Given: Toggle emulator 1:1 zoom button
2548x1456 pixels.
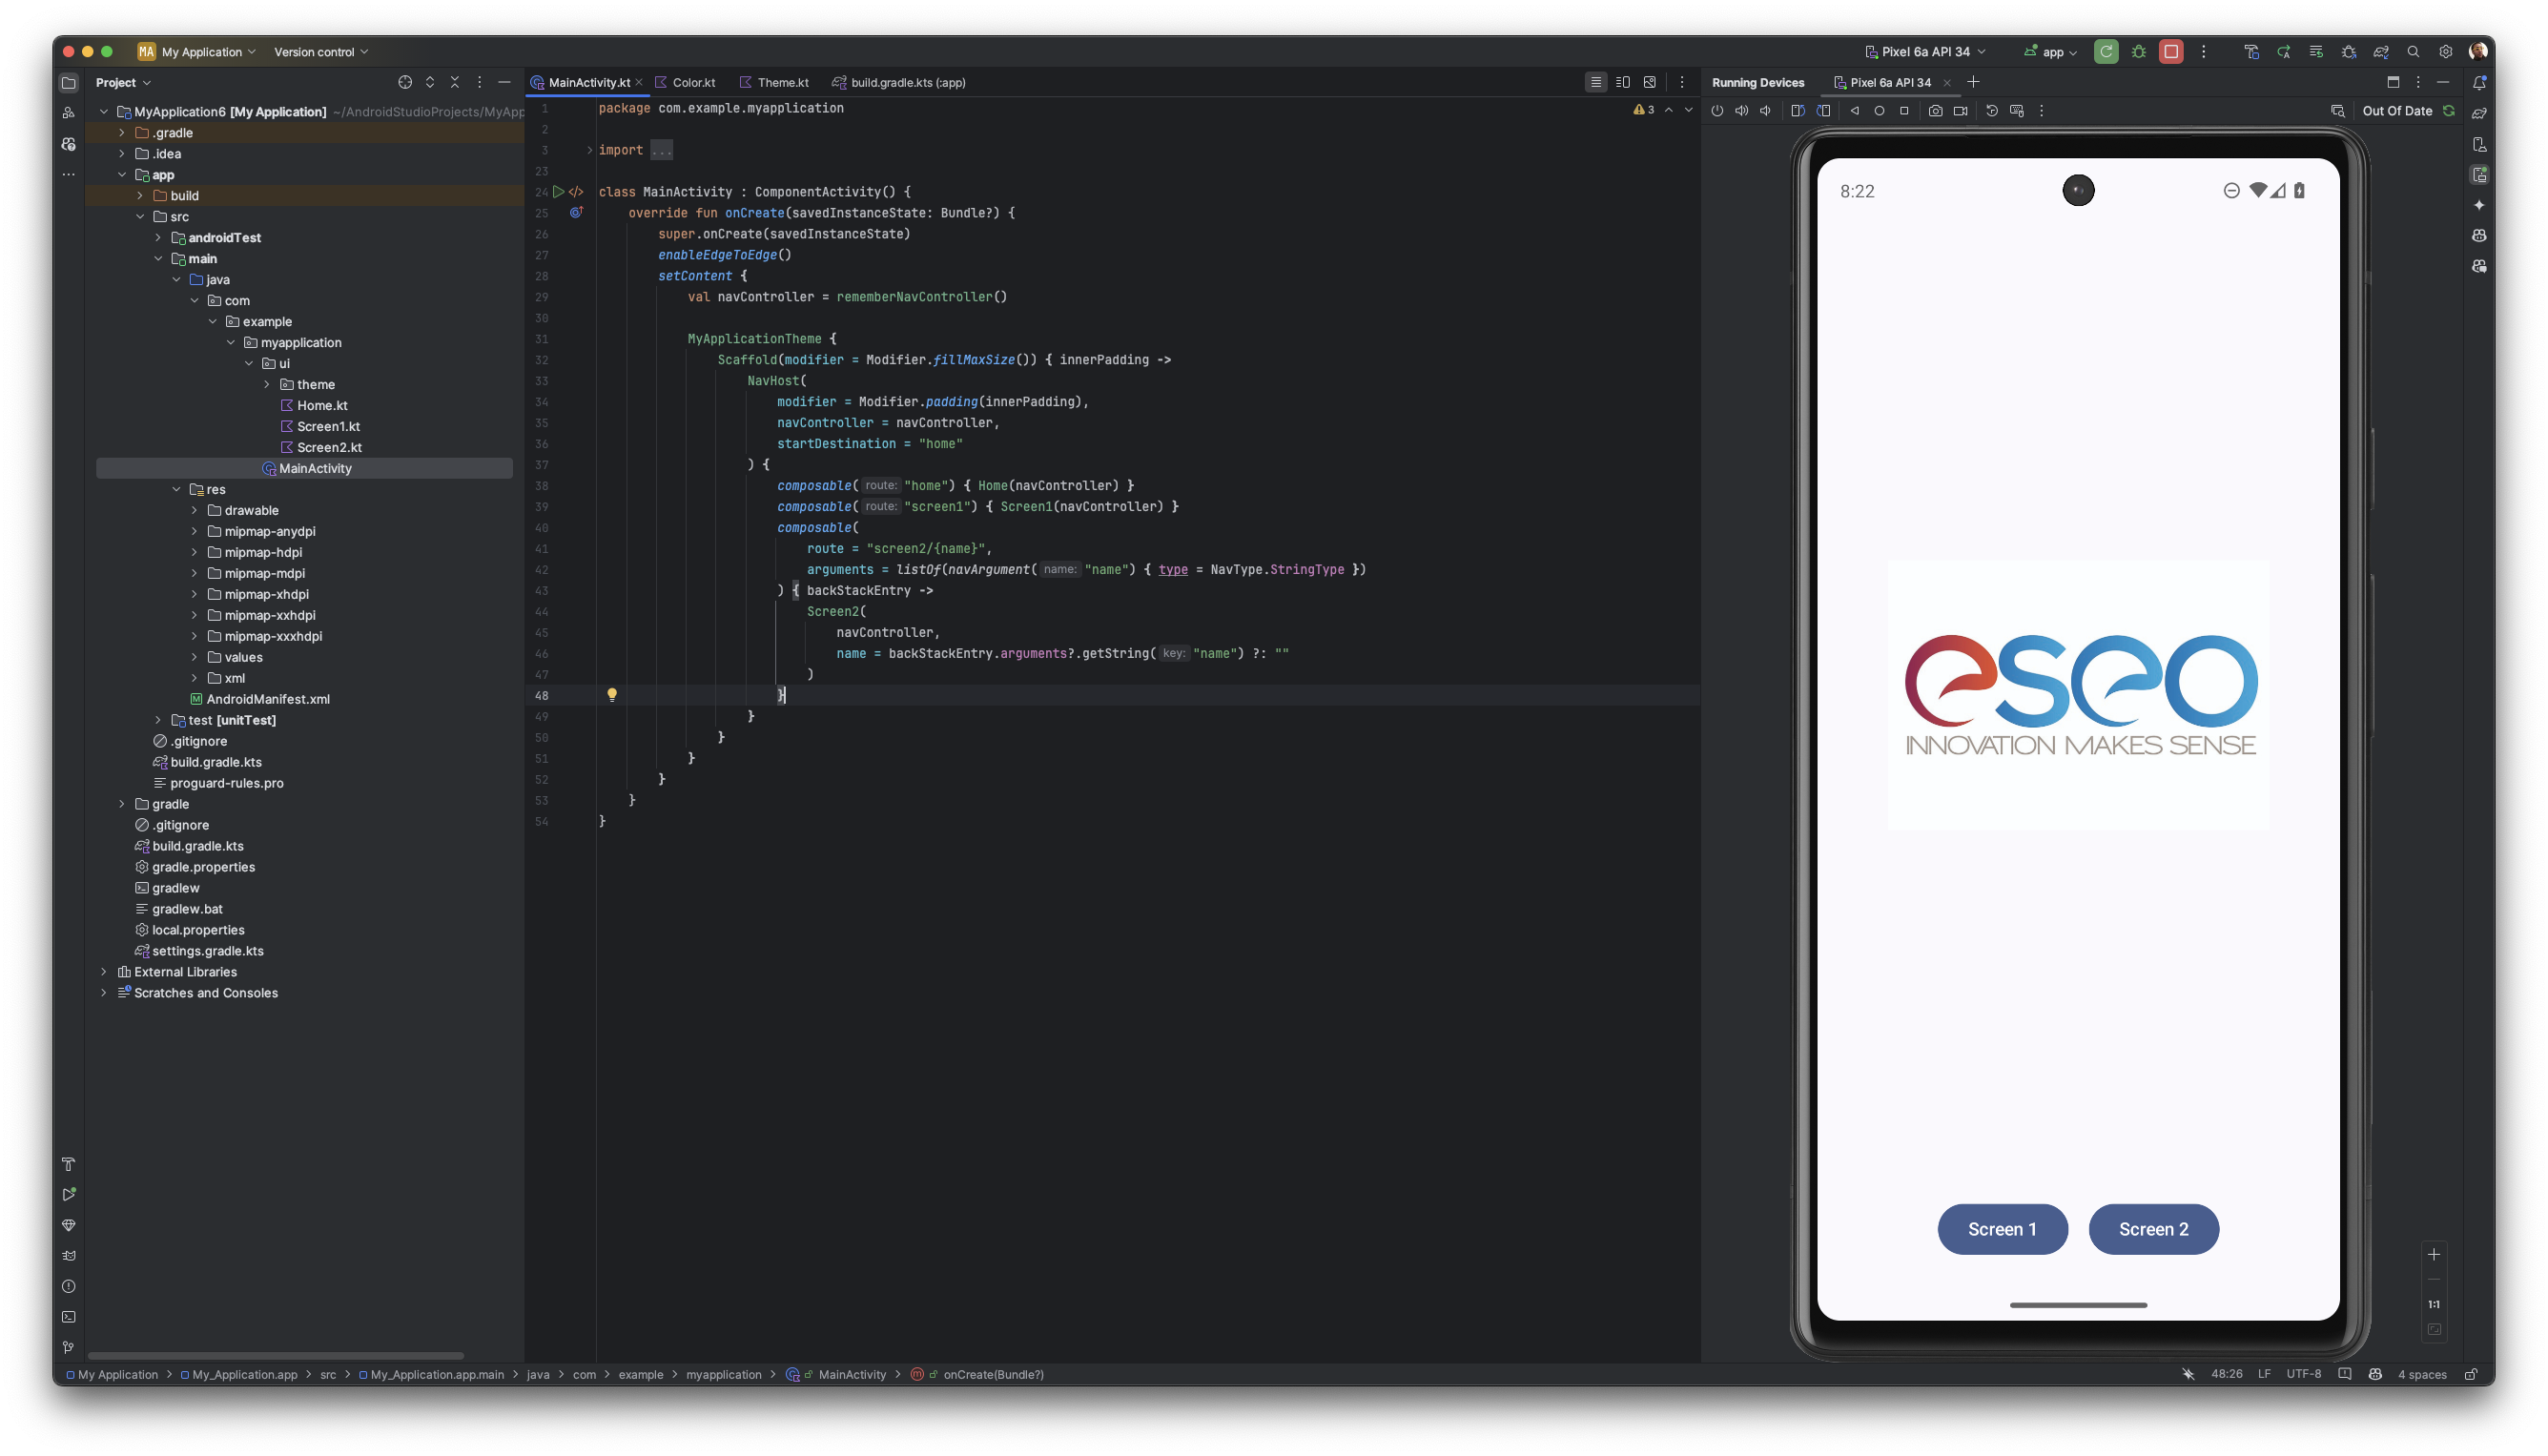Looking at the screenshot, I should click(x=2434, y=1304).
